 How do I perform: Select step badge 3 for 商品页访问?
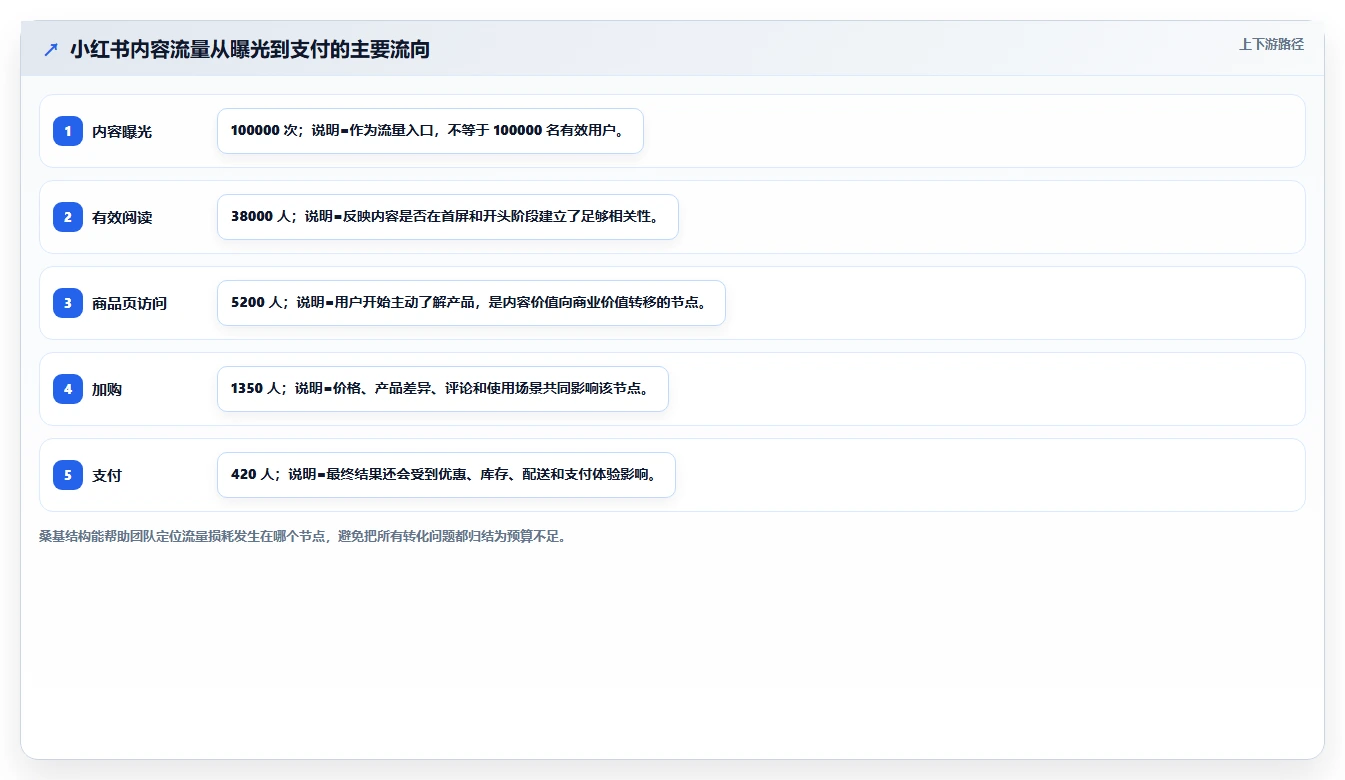pos(68,303)
